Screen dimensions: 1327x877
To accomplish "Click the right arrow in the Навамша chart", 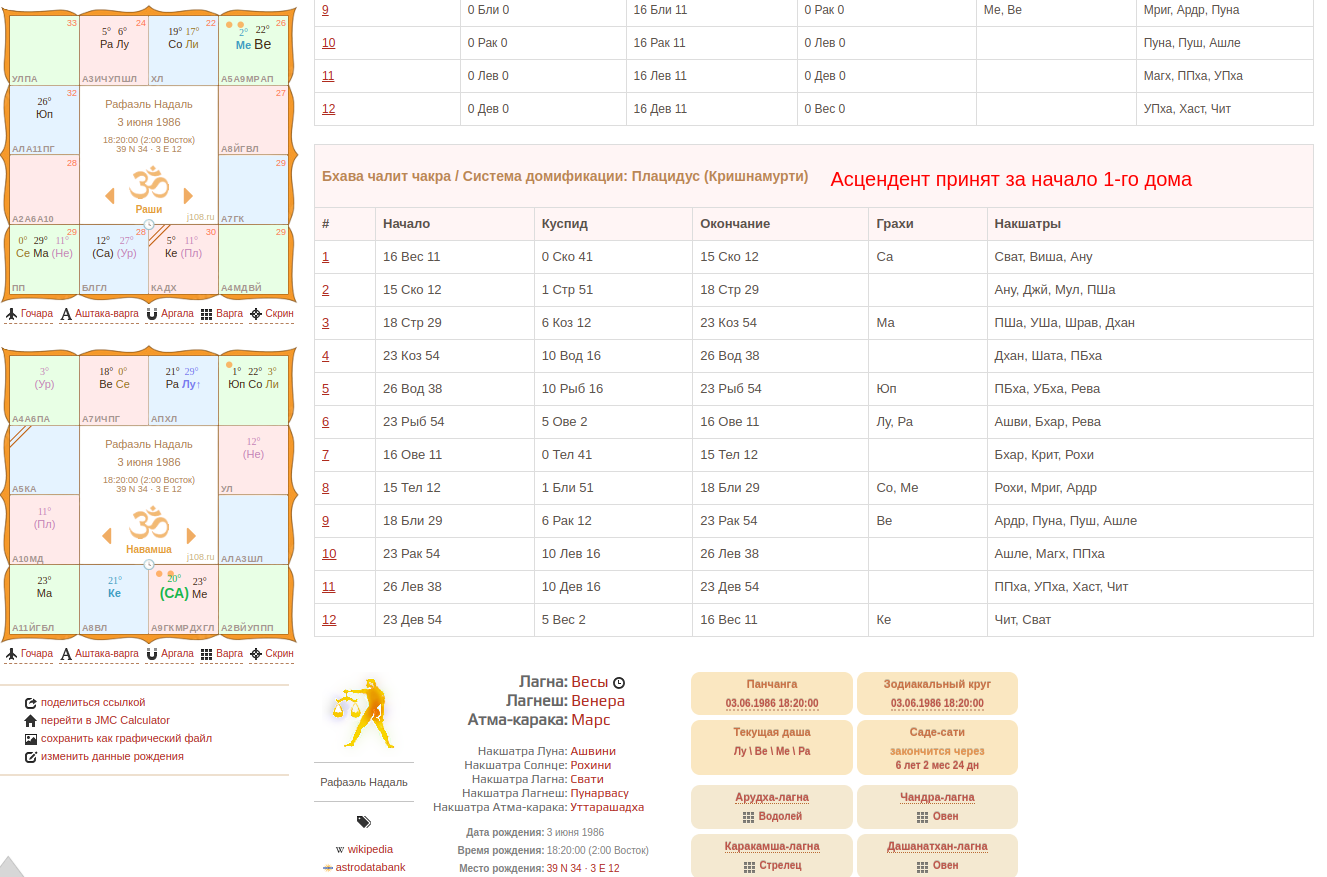I will (189, 535).
